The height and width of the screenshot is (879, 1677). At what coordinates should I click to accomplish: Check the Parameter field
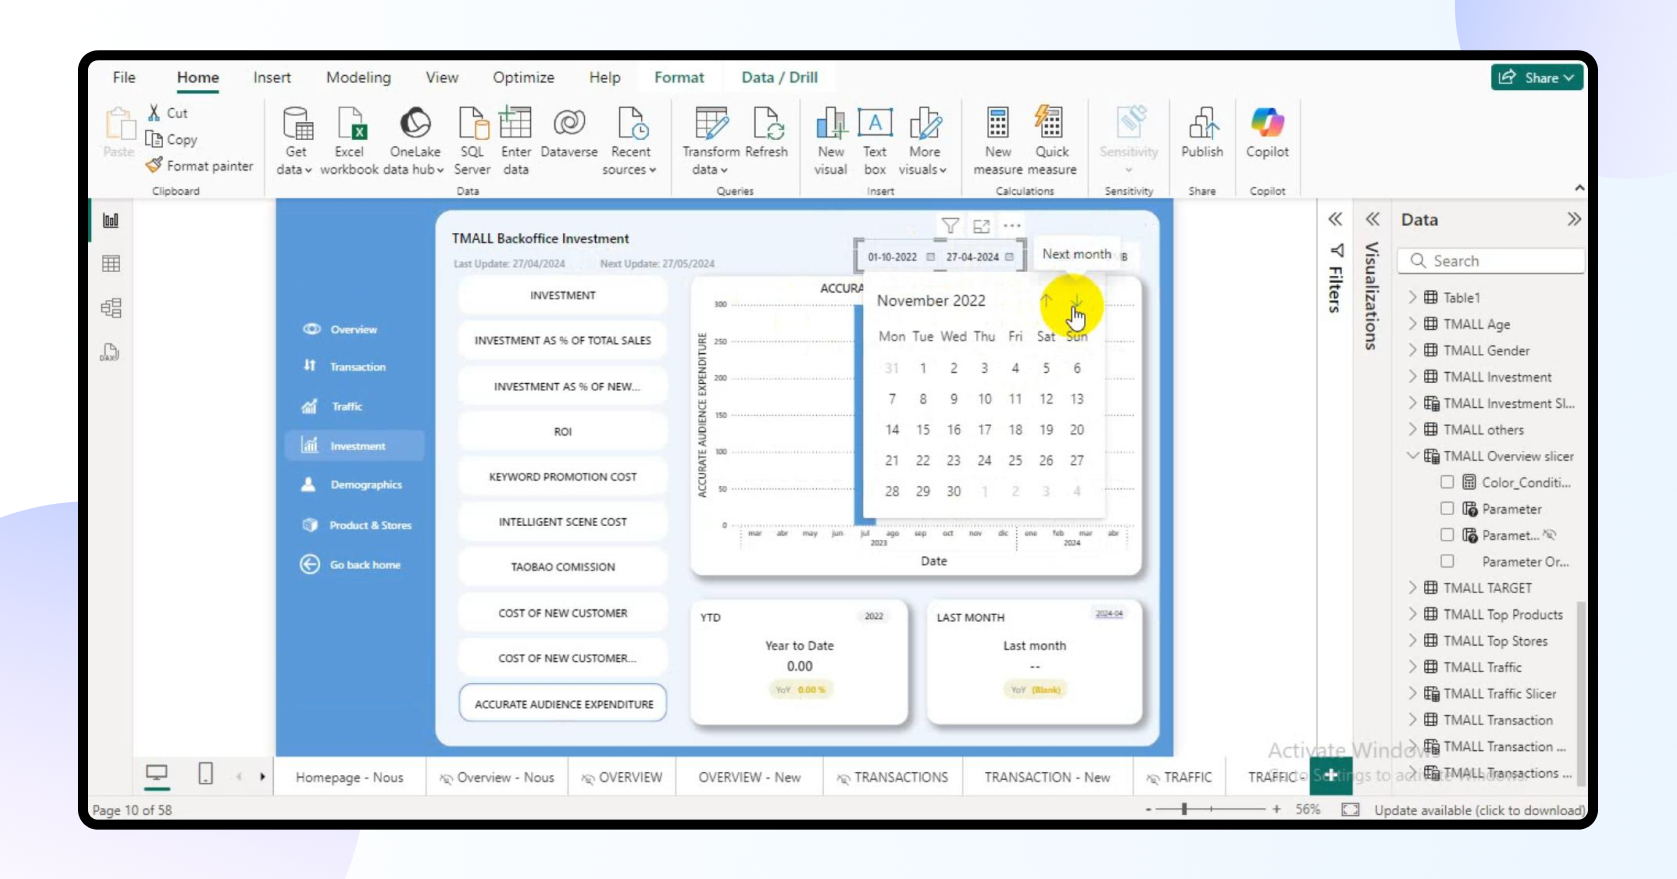point(1447,508)
